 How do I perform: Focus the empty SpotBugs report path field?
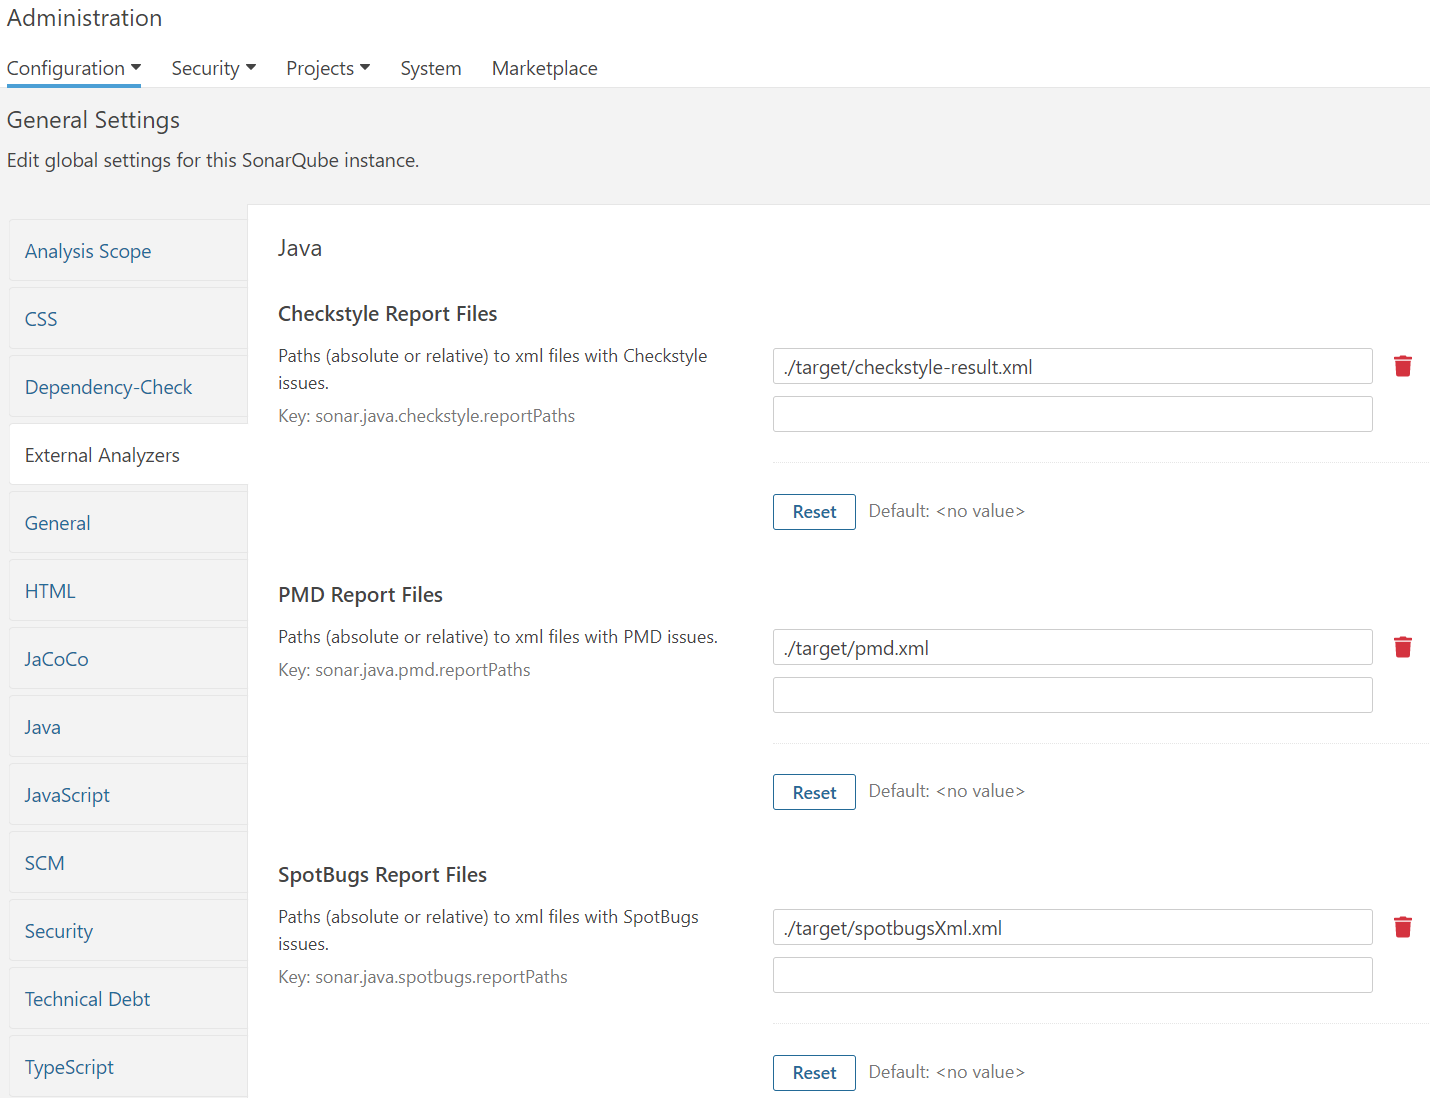[x=1072, y=975]
